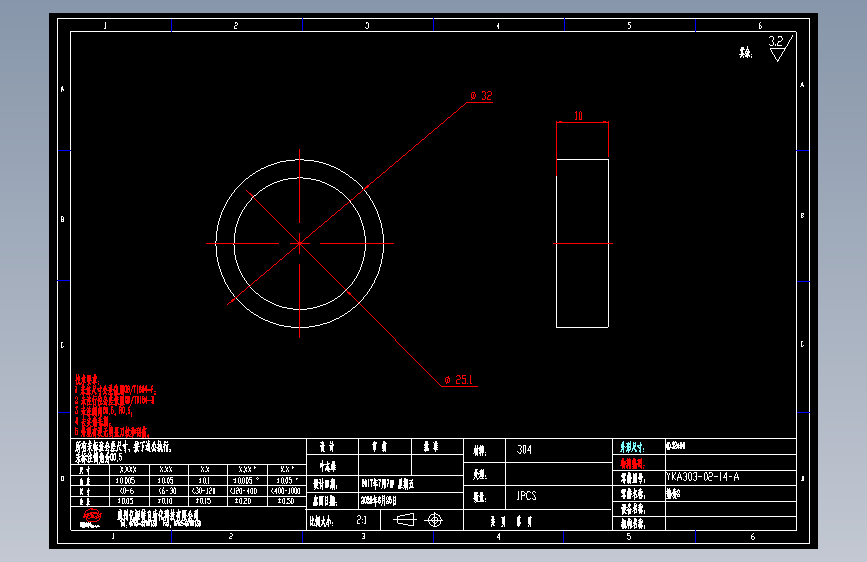This screenshot has height=562, width=867.
Task: Click top border zone number 6
Action: pos(760,25)
